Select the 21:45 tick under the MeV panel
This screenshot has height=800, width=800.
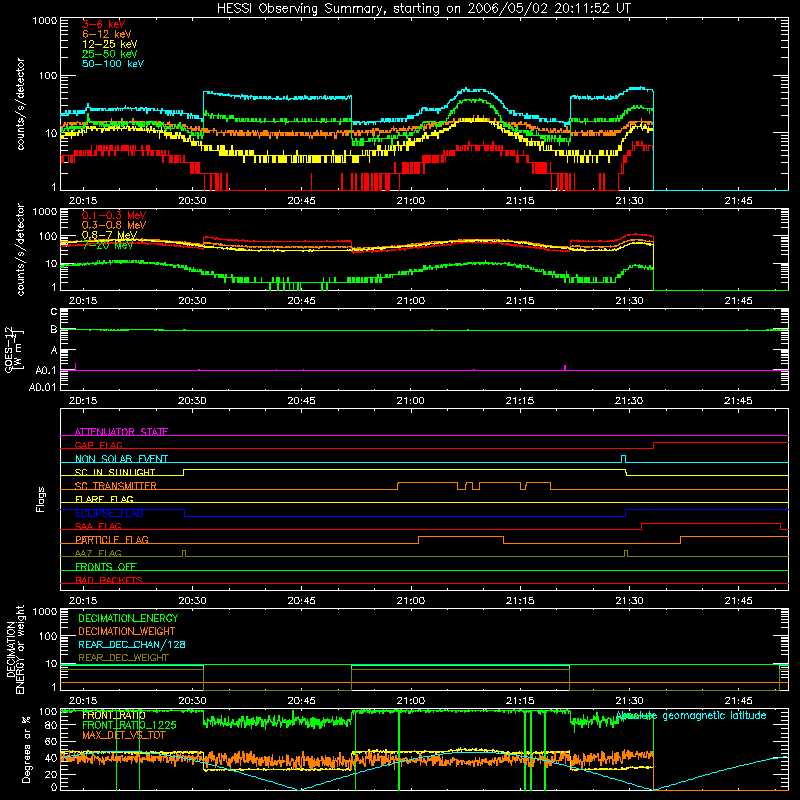[738, 301]
